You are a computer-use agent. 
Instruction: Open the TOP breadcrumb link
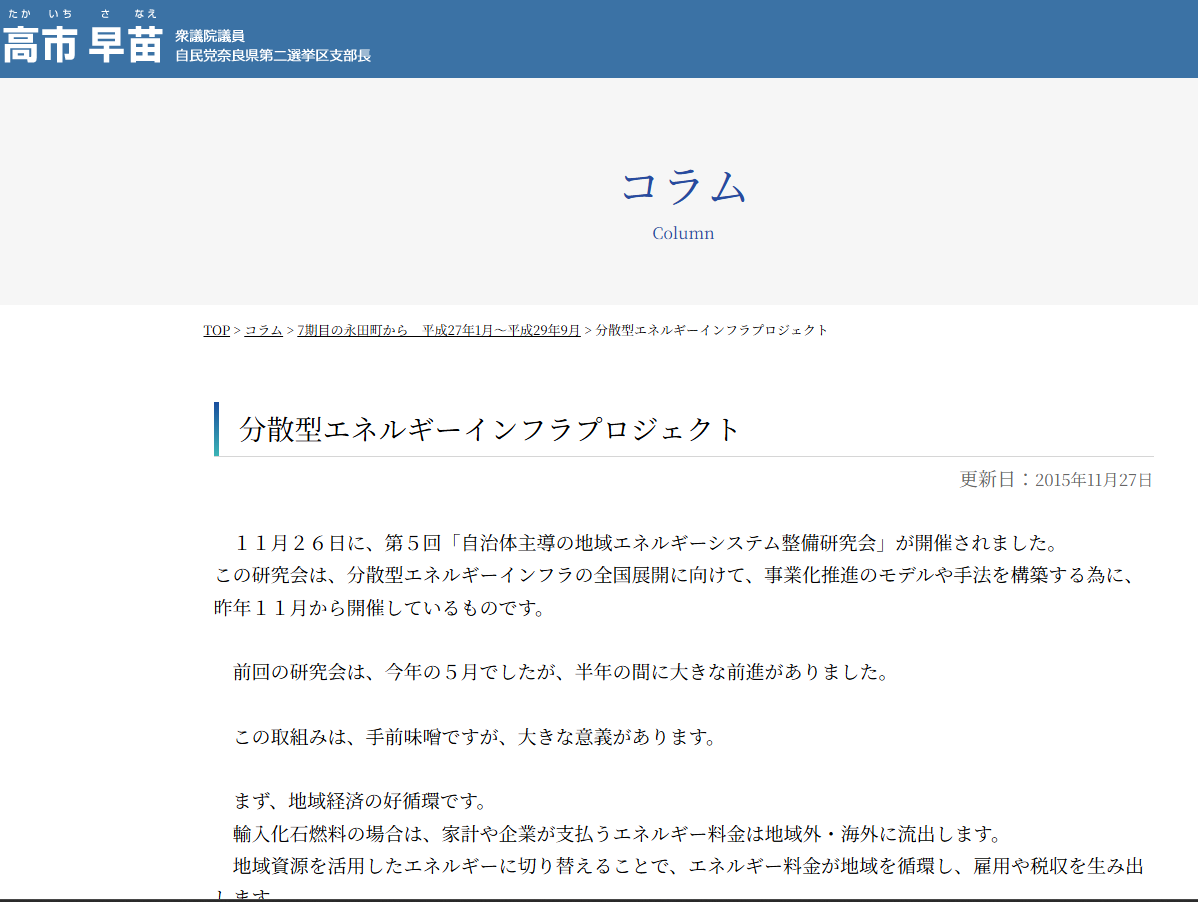215,329
